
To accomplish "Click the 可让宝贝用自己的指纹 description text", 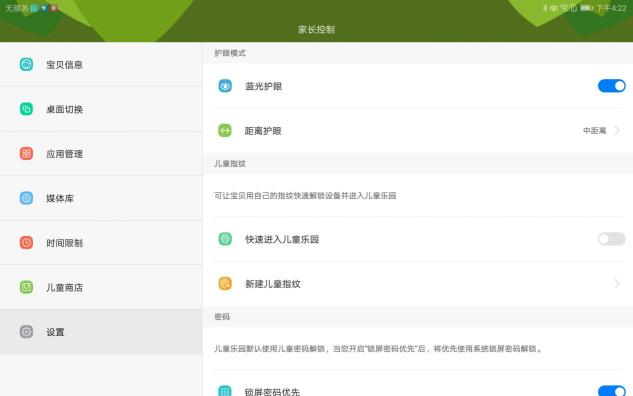I will (305, 195).
